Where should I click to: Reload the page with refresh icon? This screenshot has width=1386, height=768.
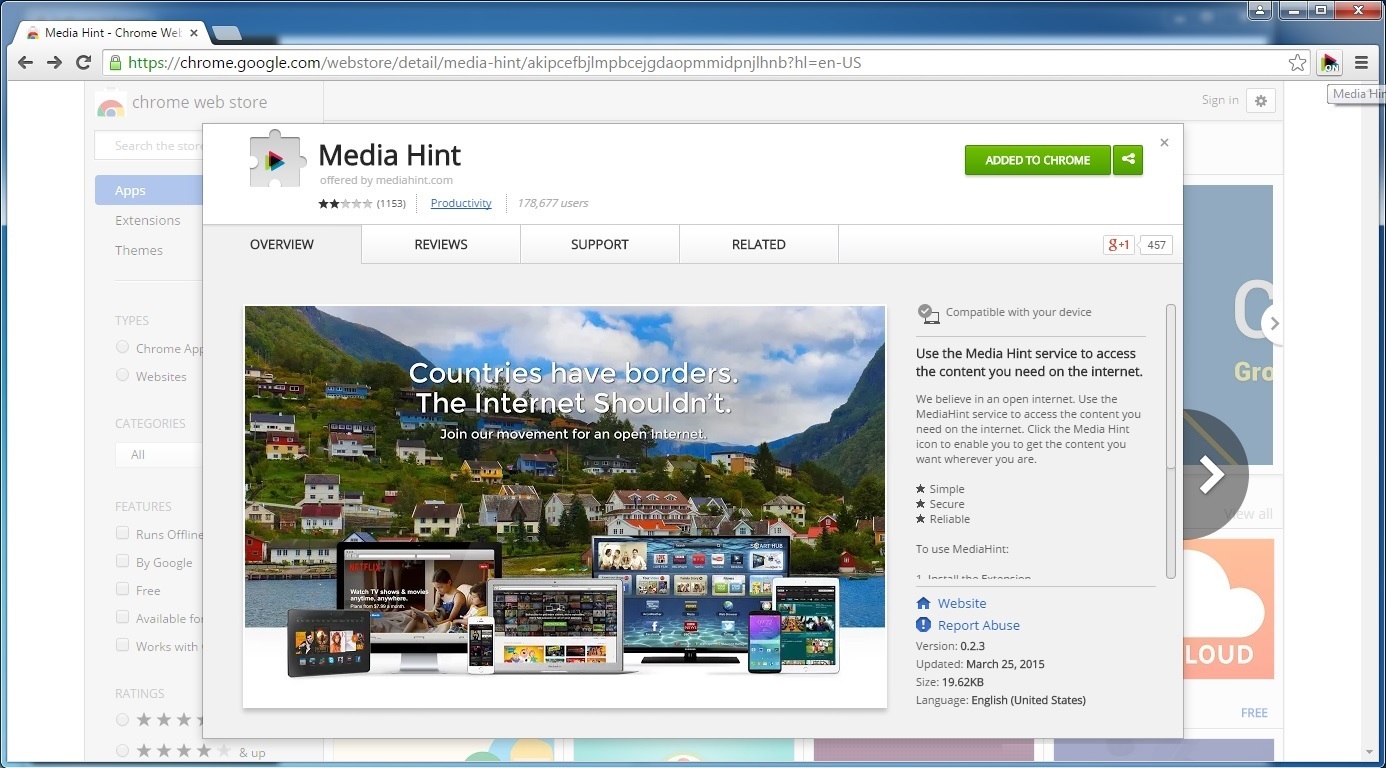coord(84,62)
